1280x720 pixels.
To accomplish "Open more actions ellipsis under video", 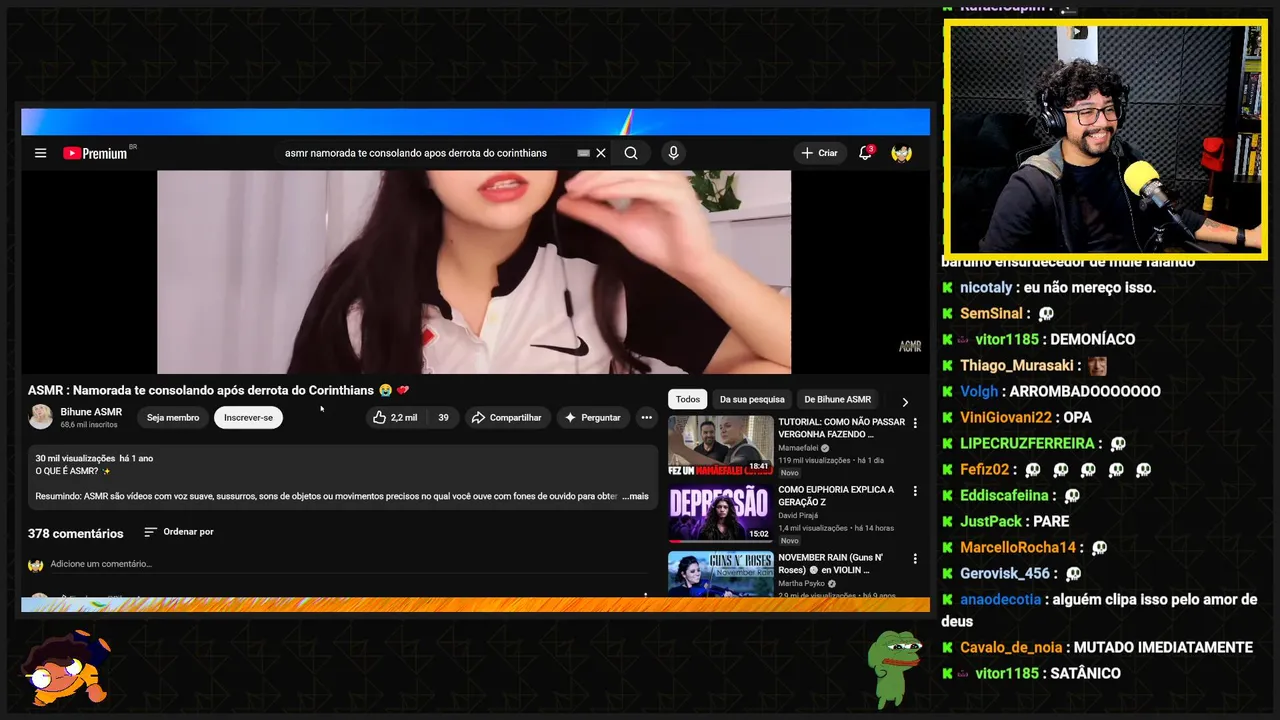I will pyautogui.click(x=647, y=417).
